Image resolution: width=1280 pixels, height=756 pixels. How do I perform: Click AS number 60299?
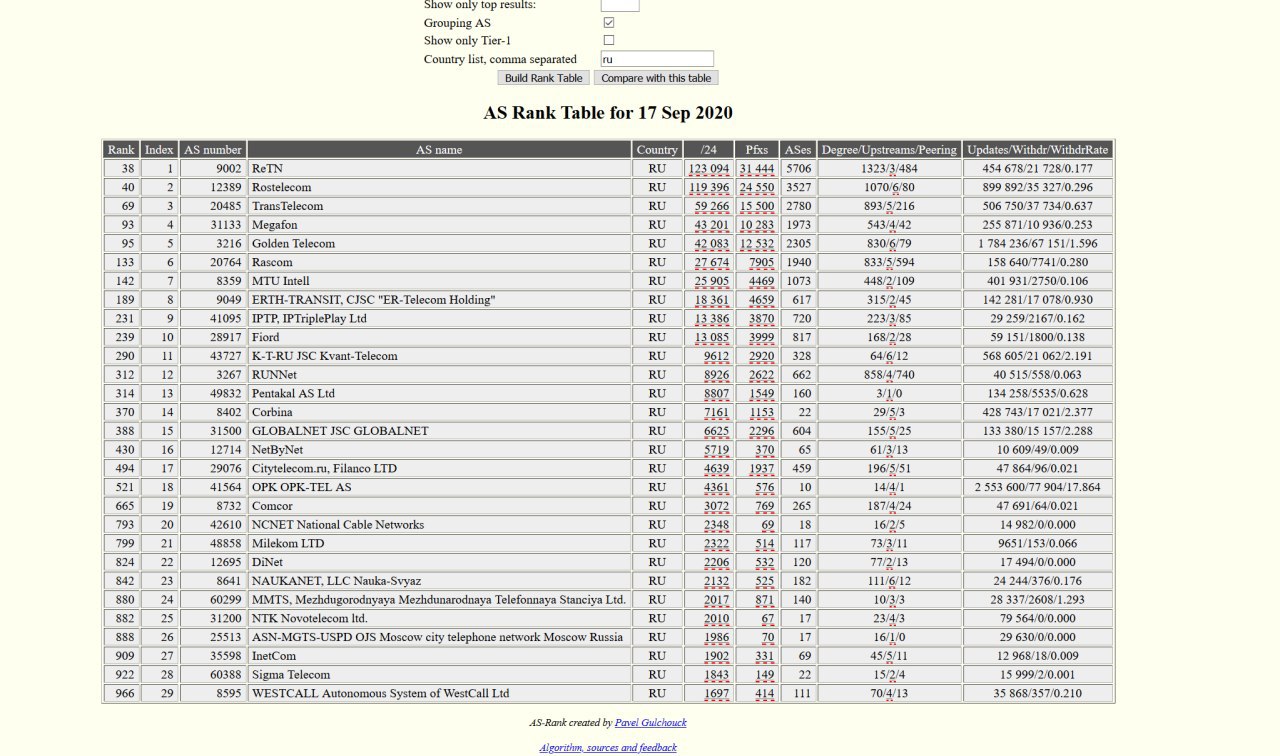coord(213,600)
